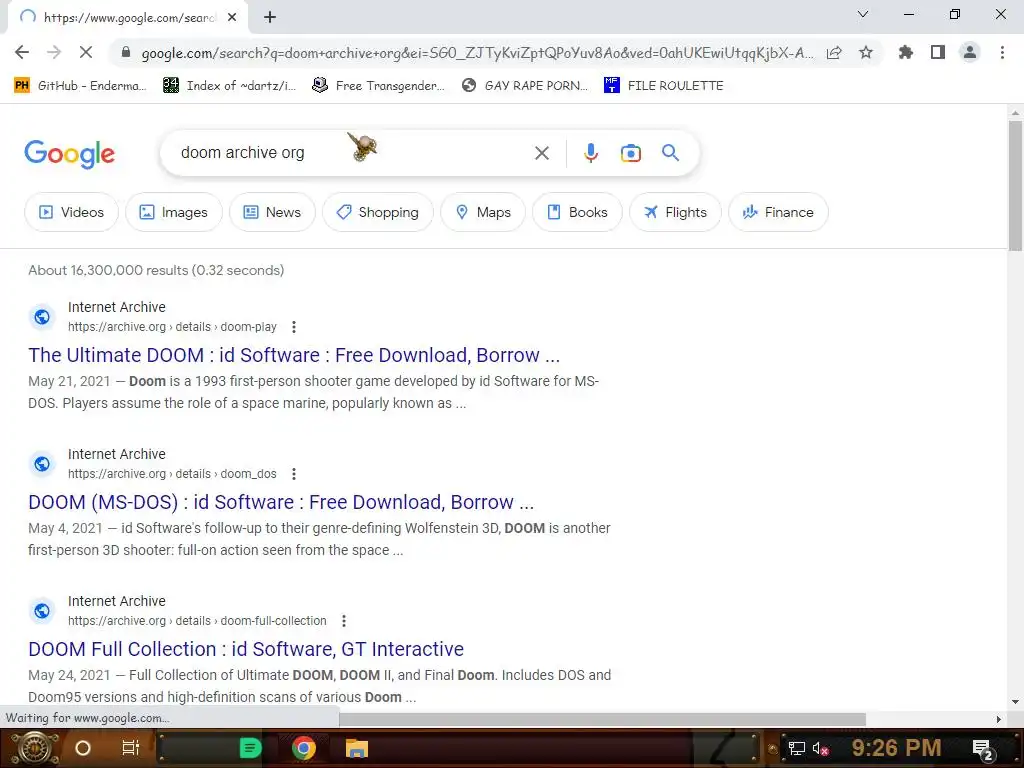Click the doom-full-collection result site favicon
The image size is (1024, 768).
[x=42, y=611]
